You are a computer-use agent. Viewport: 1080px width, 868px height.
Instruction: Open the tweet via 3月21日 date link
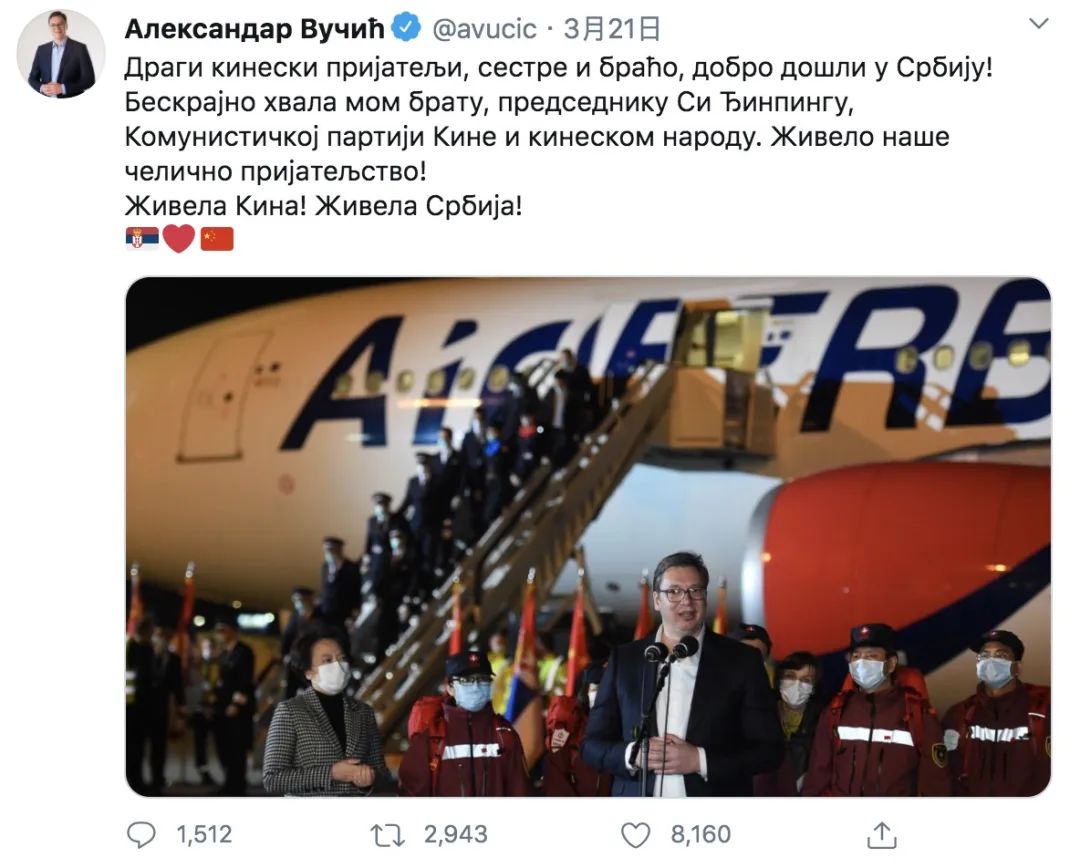[612, 29]
